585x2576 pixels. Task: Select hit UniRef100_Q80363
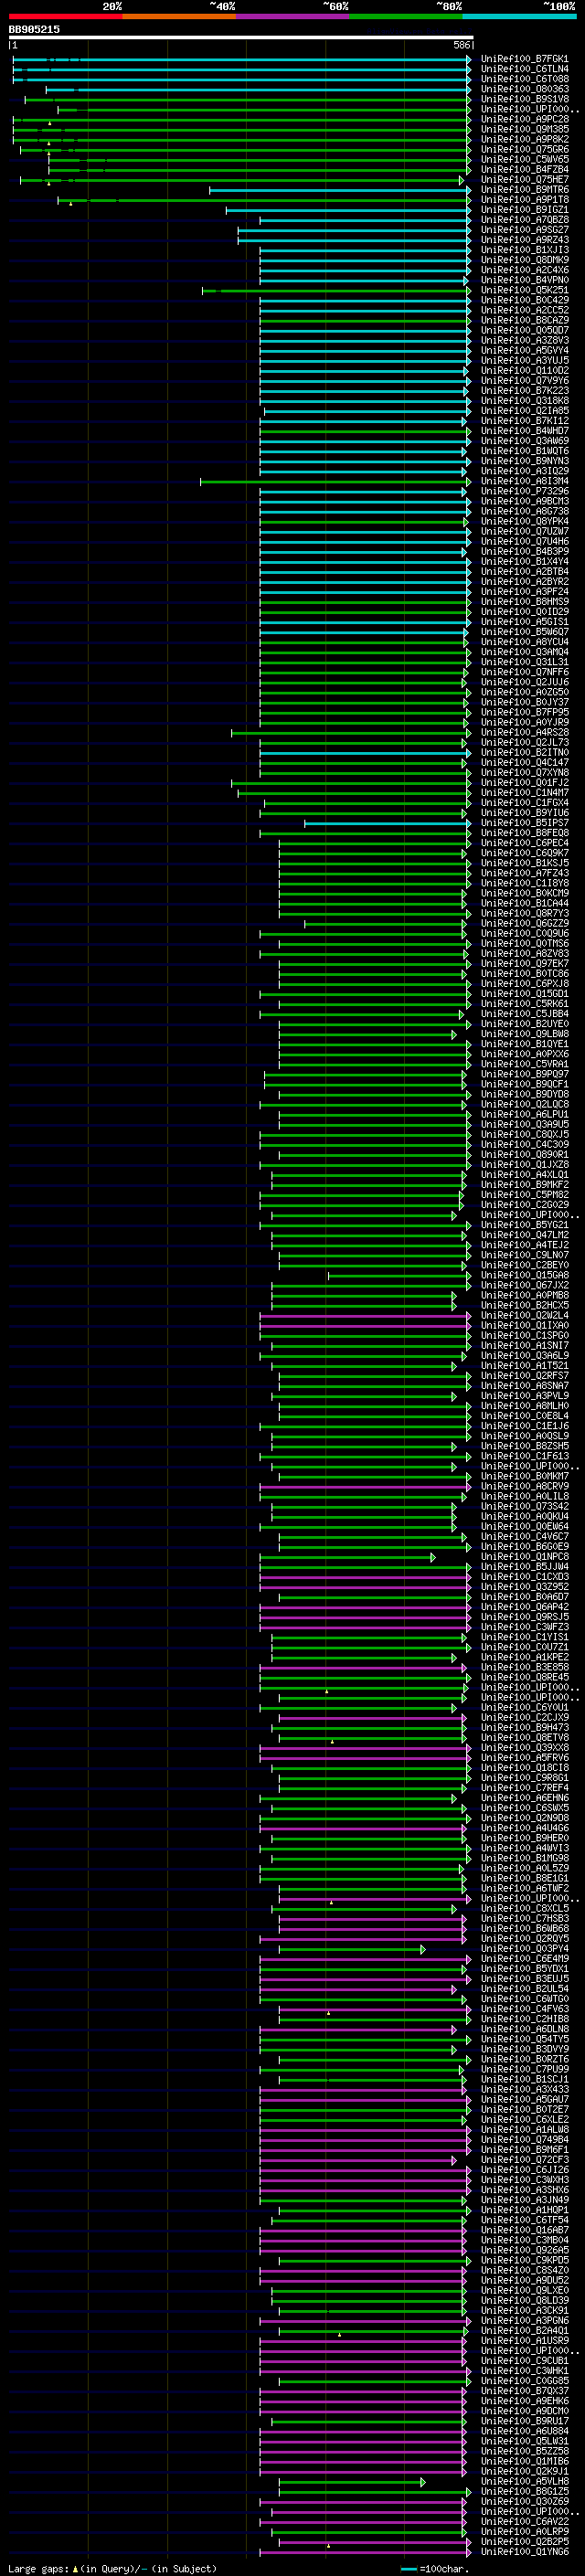pyautogui.click(x=525, y=89)
